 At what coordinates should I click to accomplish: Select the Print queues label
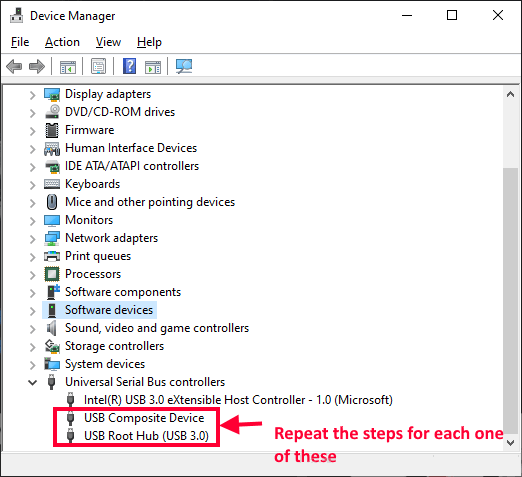[98, 256]
